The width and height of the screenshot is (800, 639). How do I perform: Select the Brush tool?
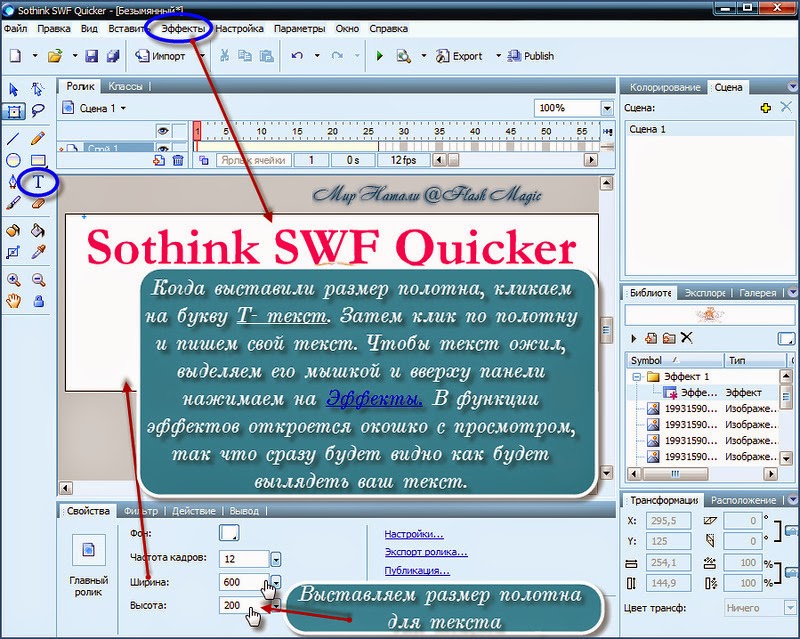tap(13, 204)
